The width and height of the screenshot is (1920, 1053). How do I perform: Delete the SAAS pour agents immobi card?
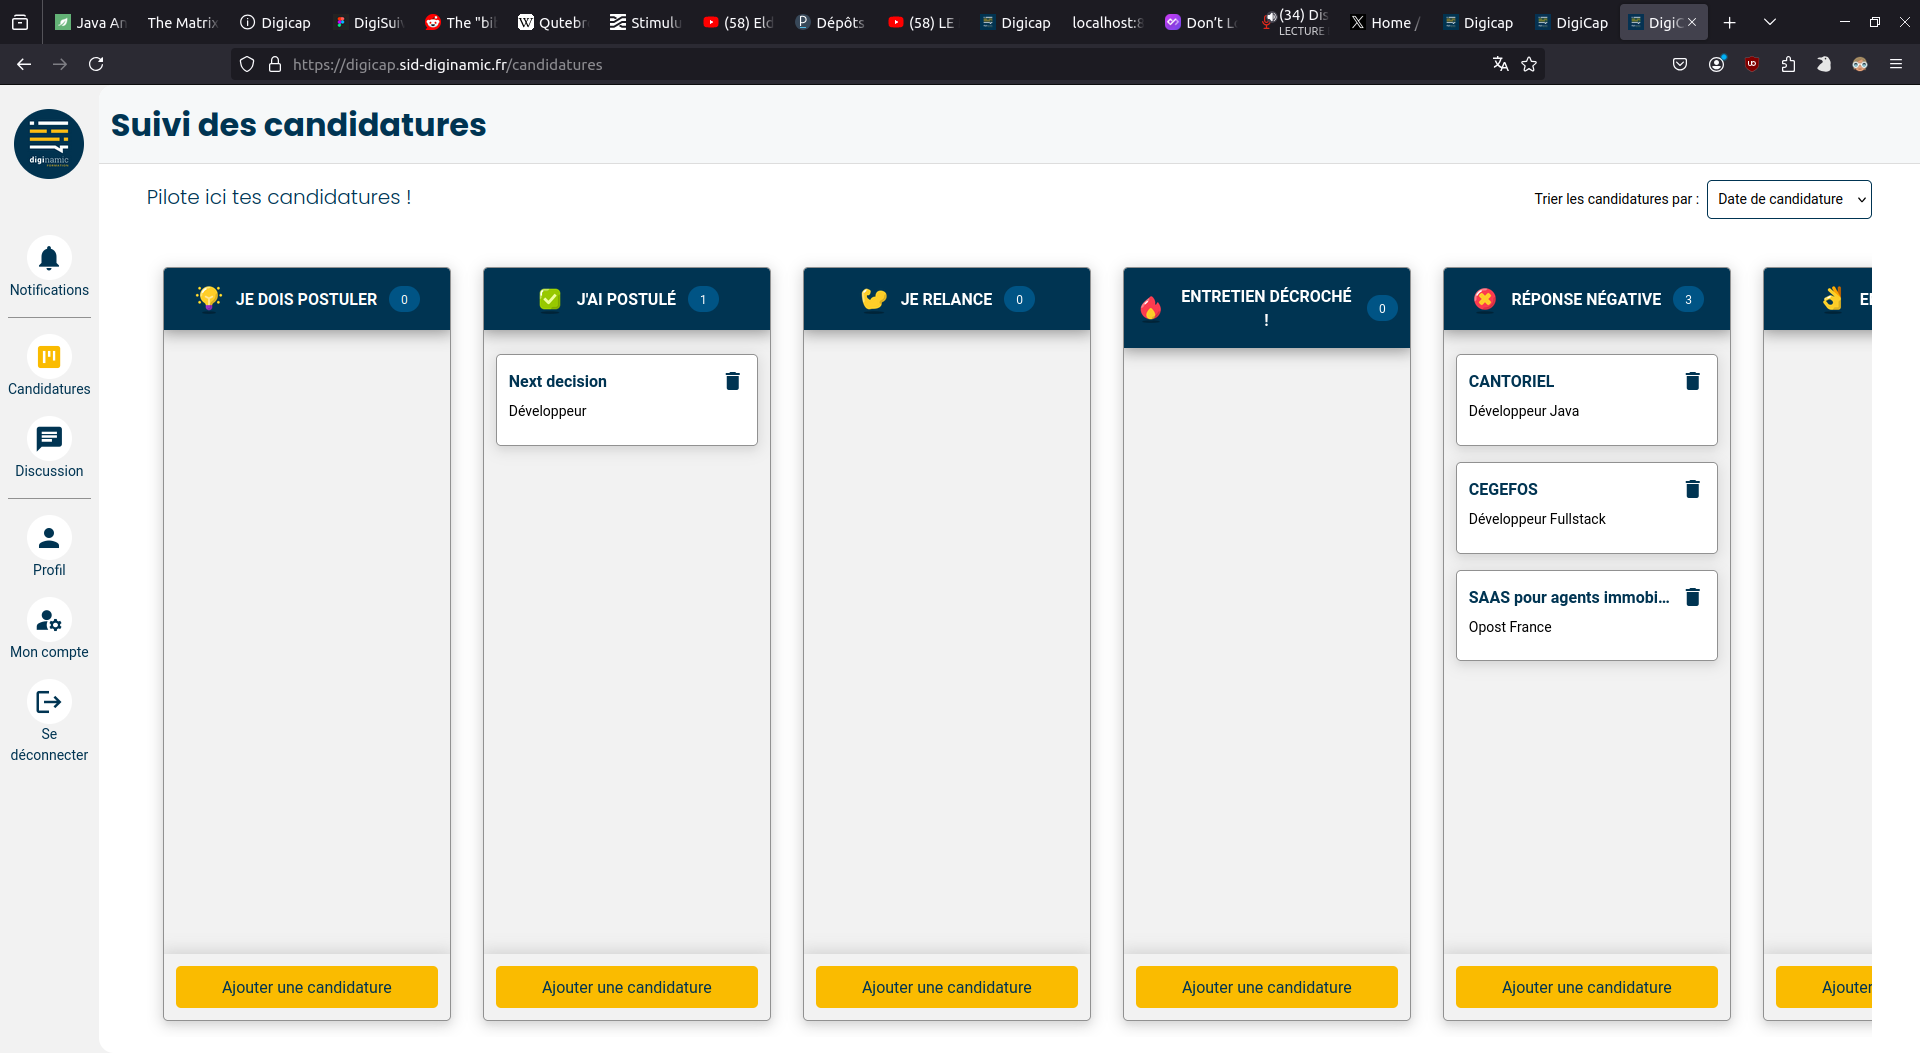point(1692,597)
